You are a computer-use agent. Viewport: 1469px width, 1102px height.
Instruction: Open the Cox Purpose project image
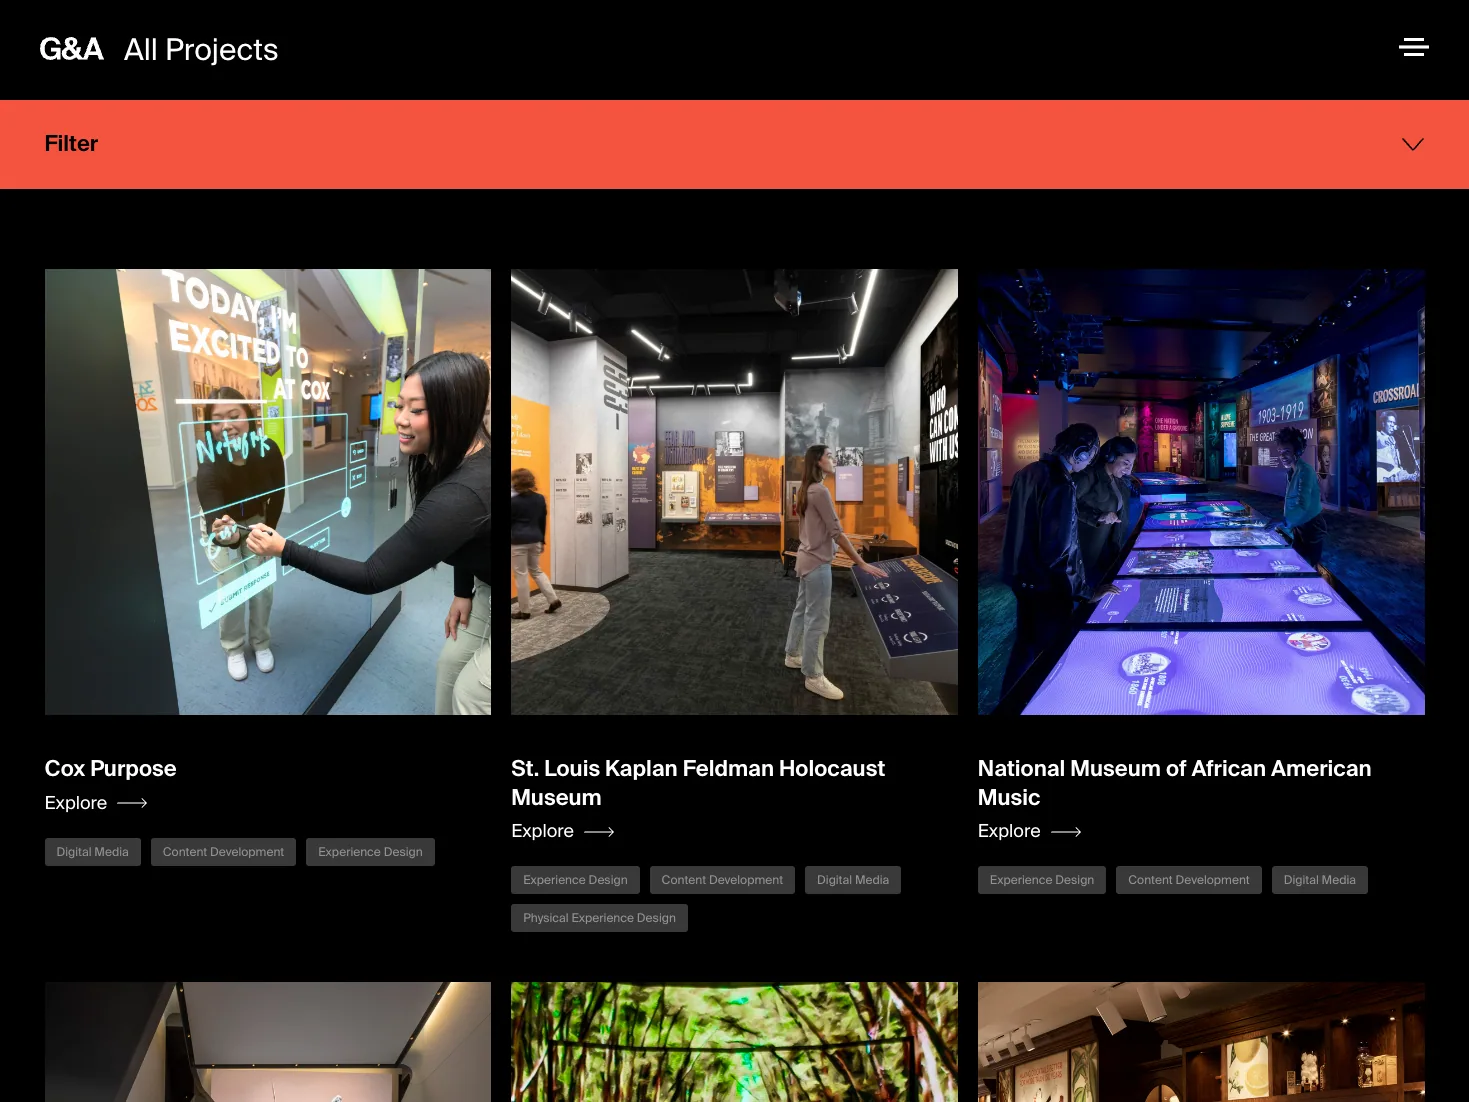(268, 492)
